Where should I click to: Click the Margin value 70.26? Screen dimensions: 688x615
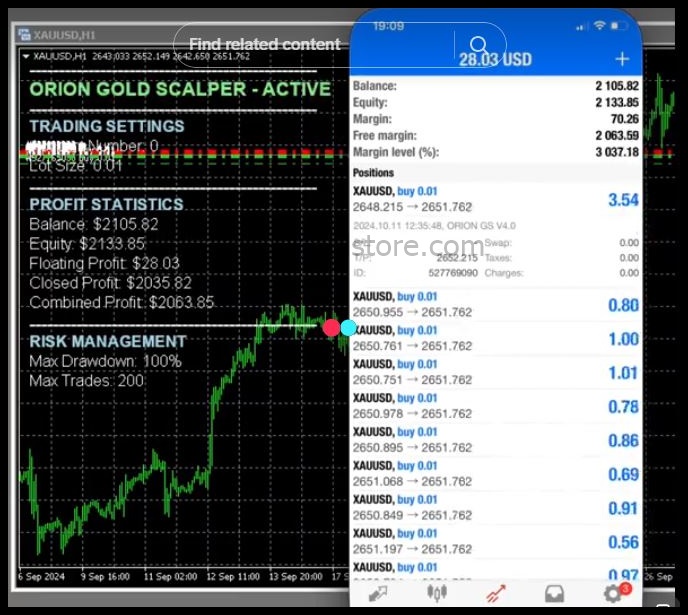625,119
